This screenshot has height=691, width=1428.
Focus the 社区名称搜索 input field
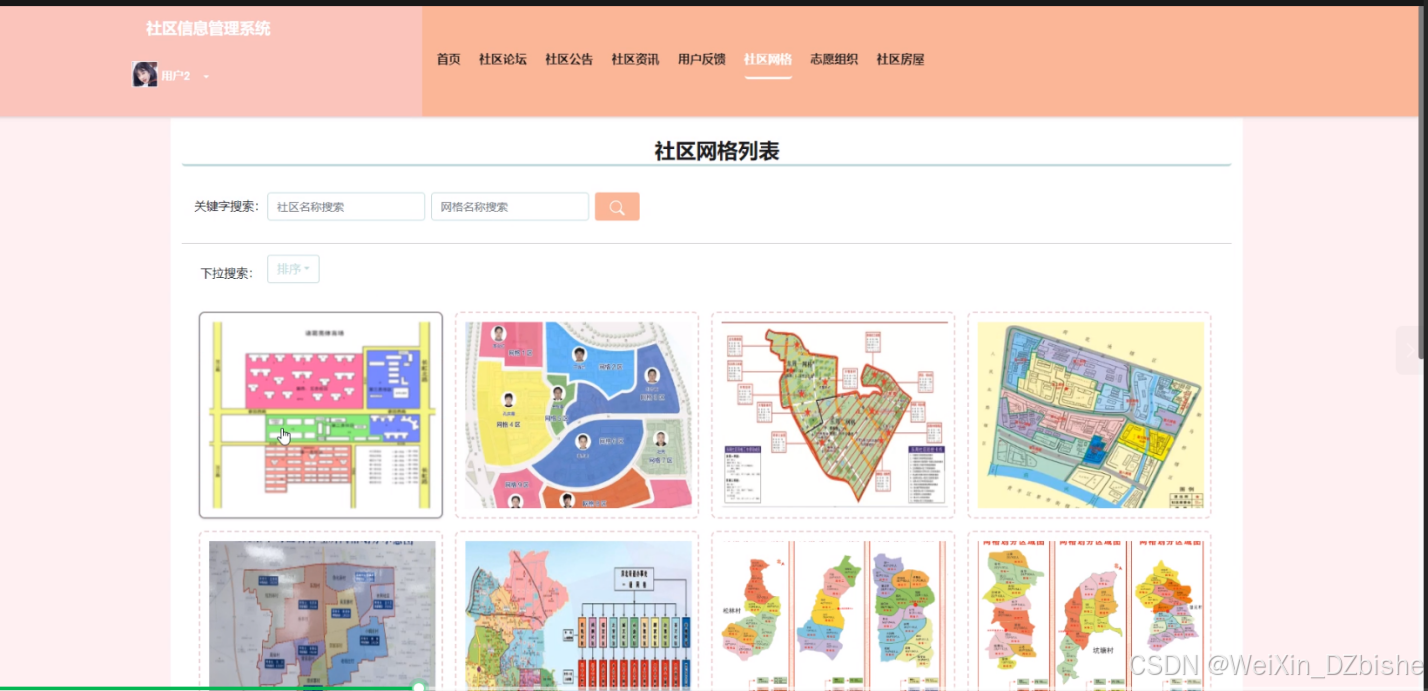pos(346,207)
